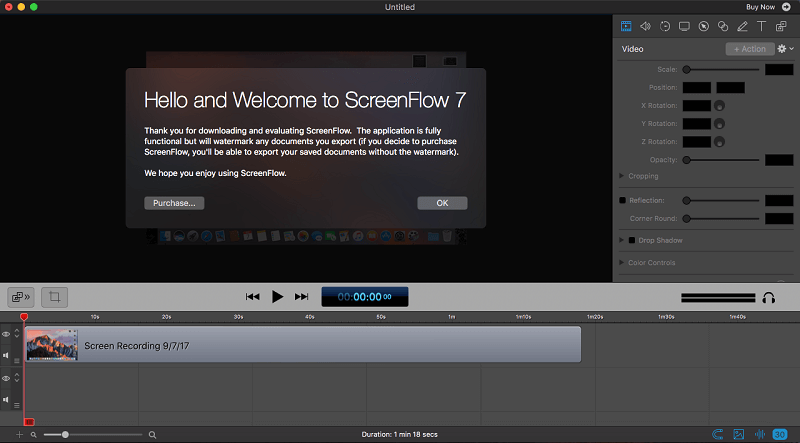Screen dimensions: 800x443
Task: Click the Scale value field
Action: pyautogui.click(x=779, y=69)
